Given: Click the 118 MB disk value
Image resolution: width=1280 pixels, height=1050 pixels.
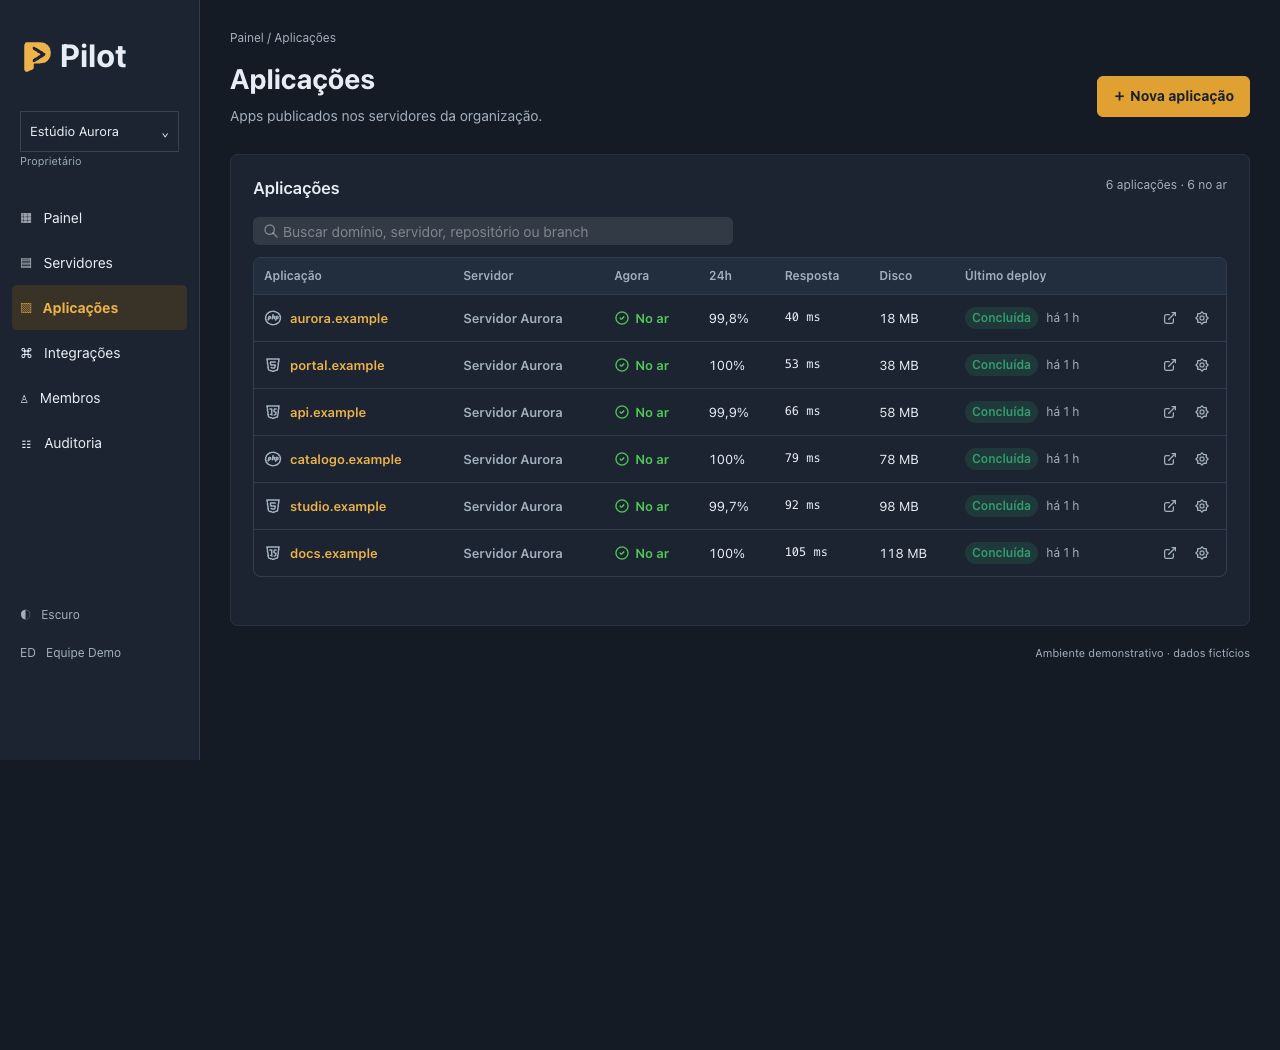Looking at the screenshot, I should click(x=903, y=553).
